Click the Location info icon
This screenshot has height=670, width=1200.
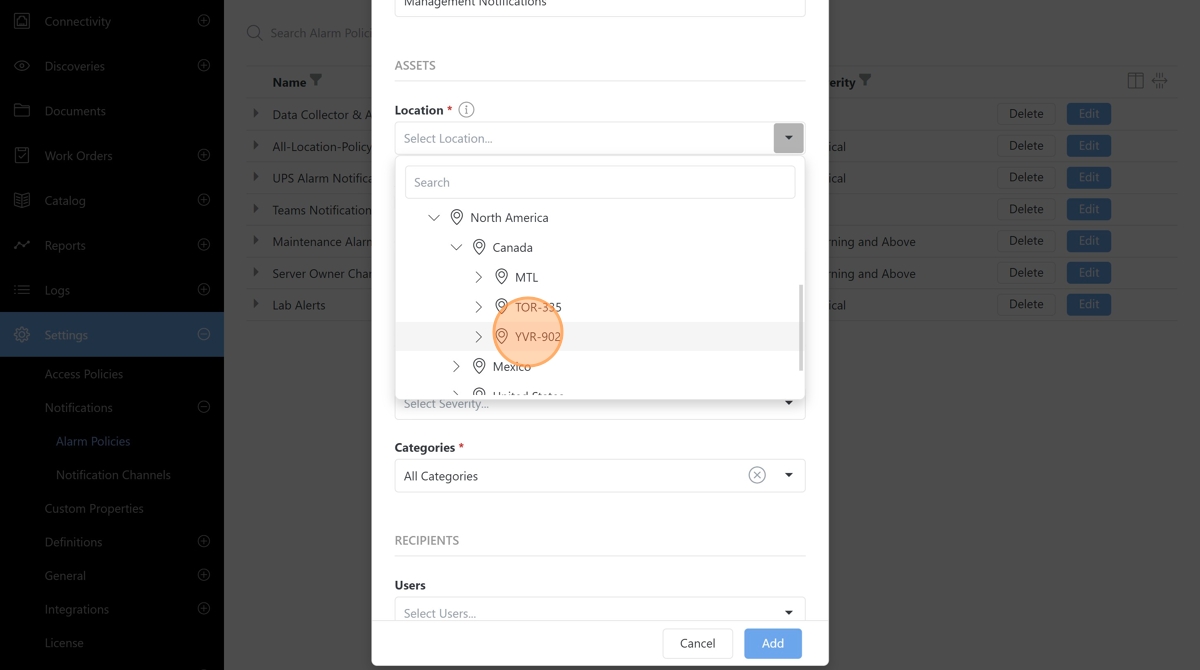(466, 110)
